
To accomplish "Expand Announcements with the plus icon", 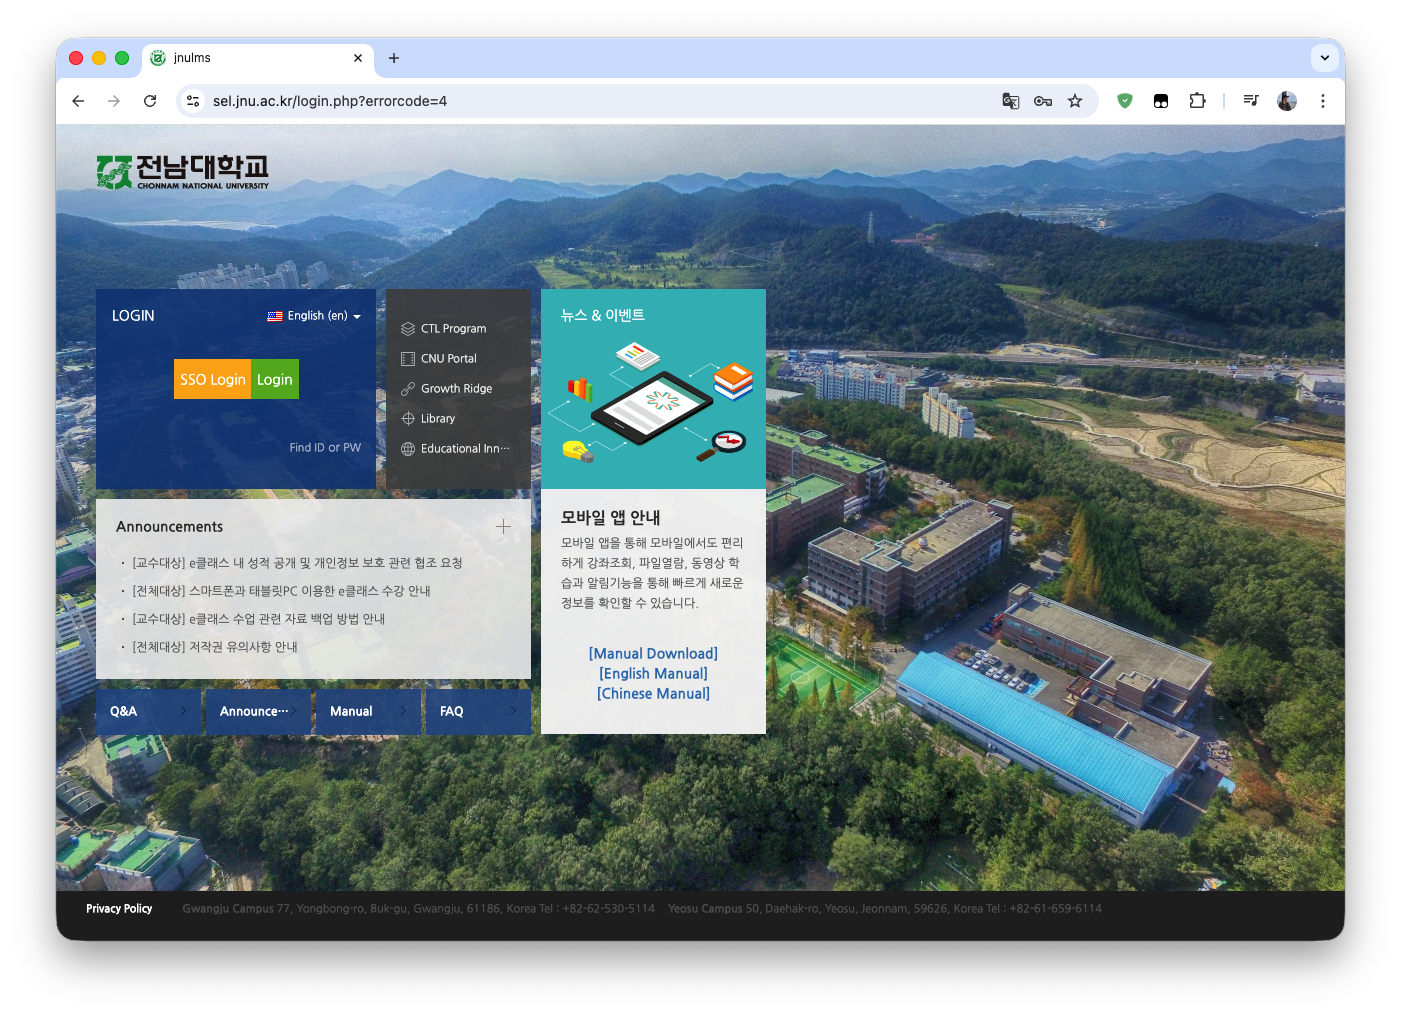I will (503, 526).
